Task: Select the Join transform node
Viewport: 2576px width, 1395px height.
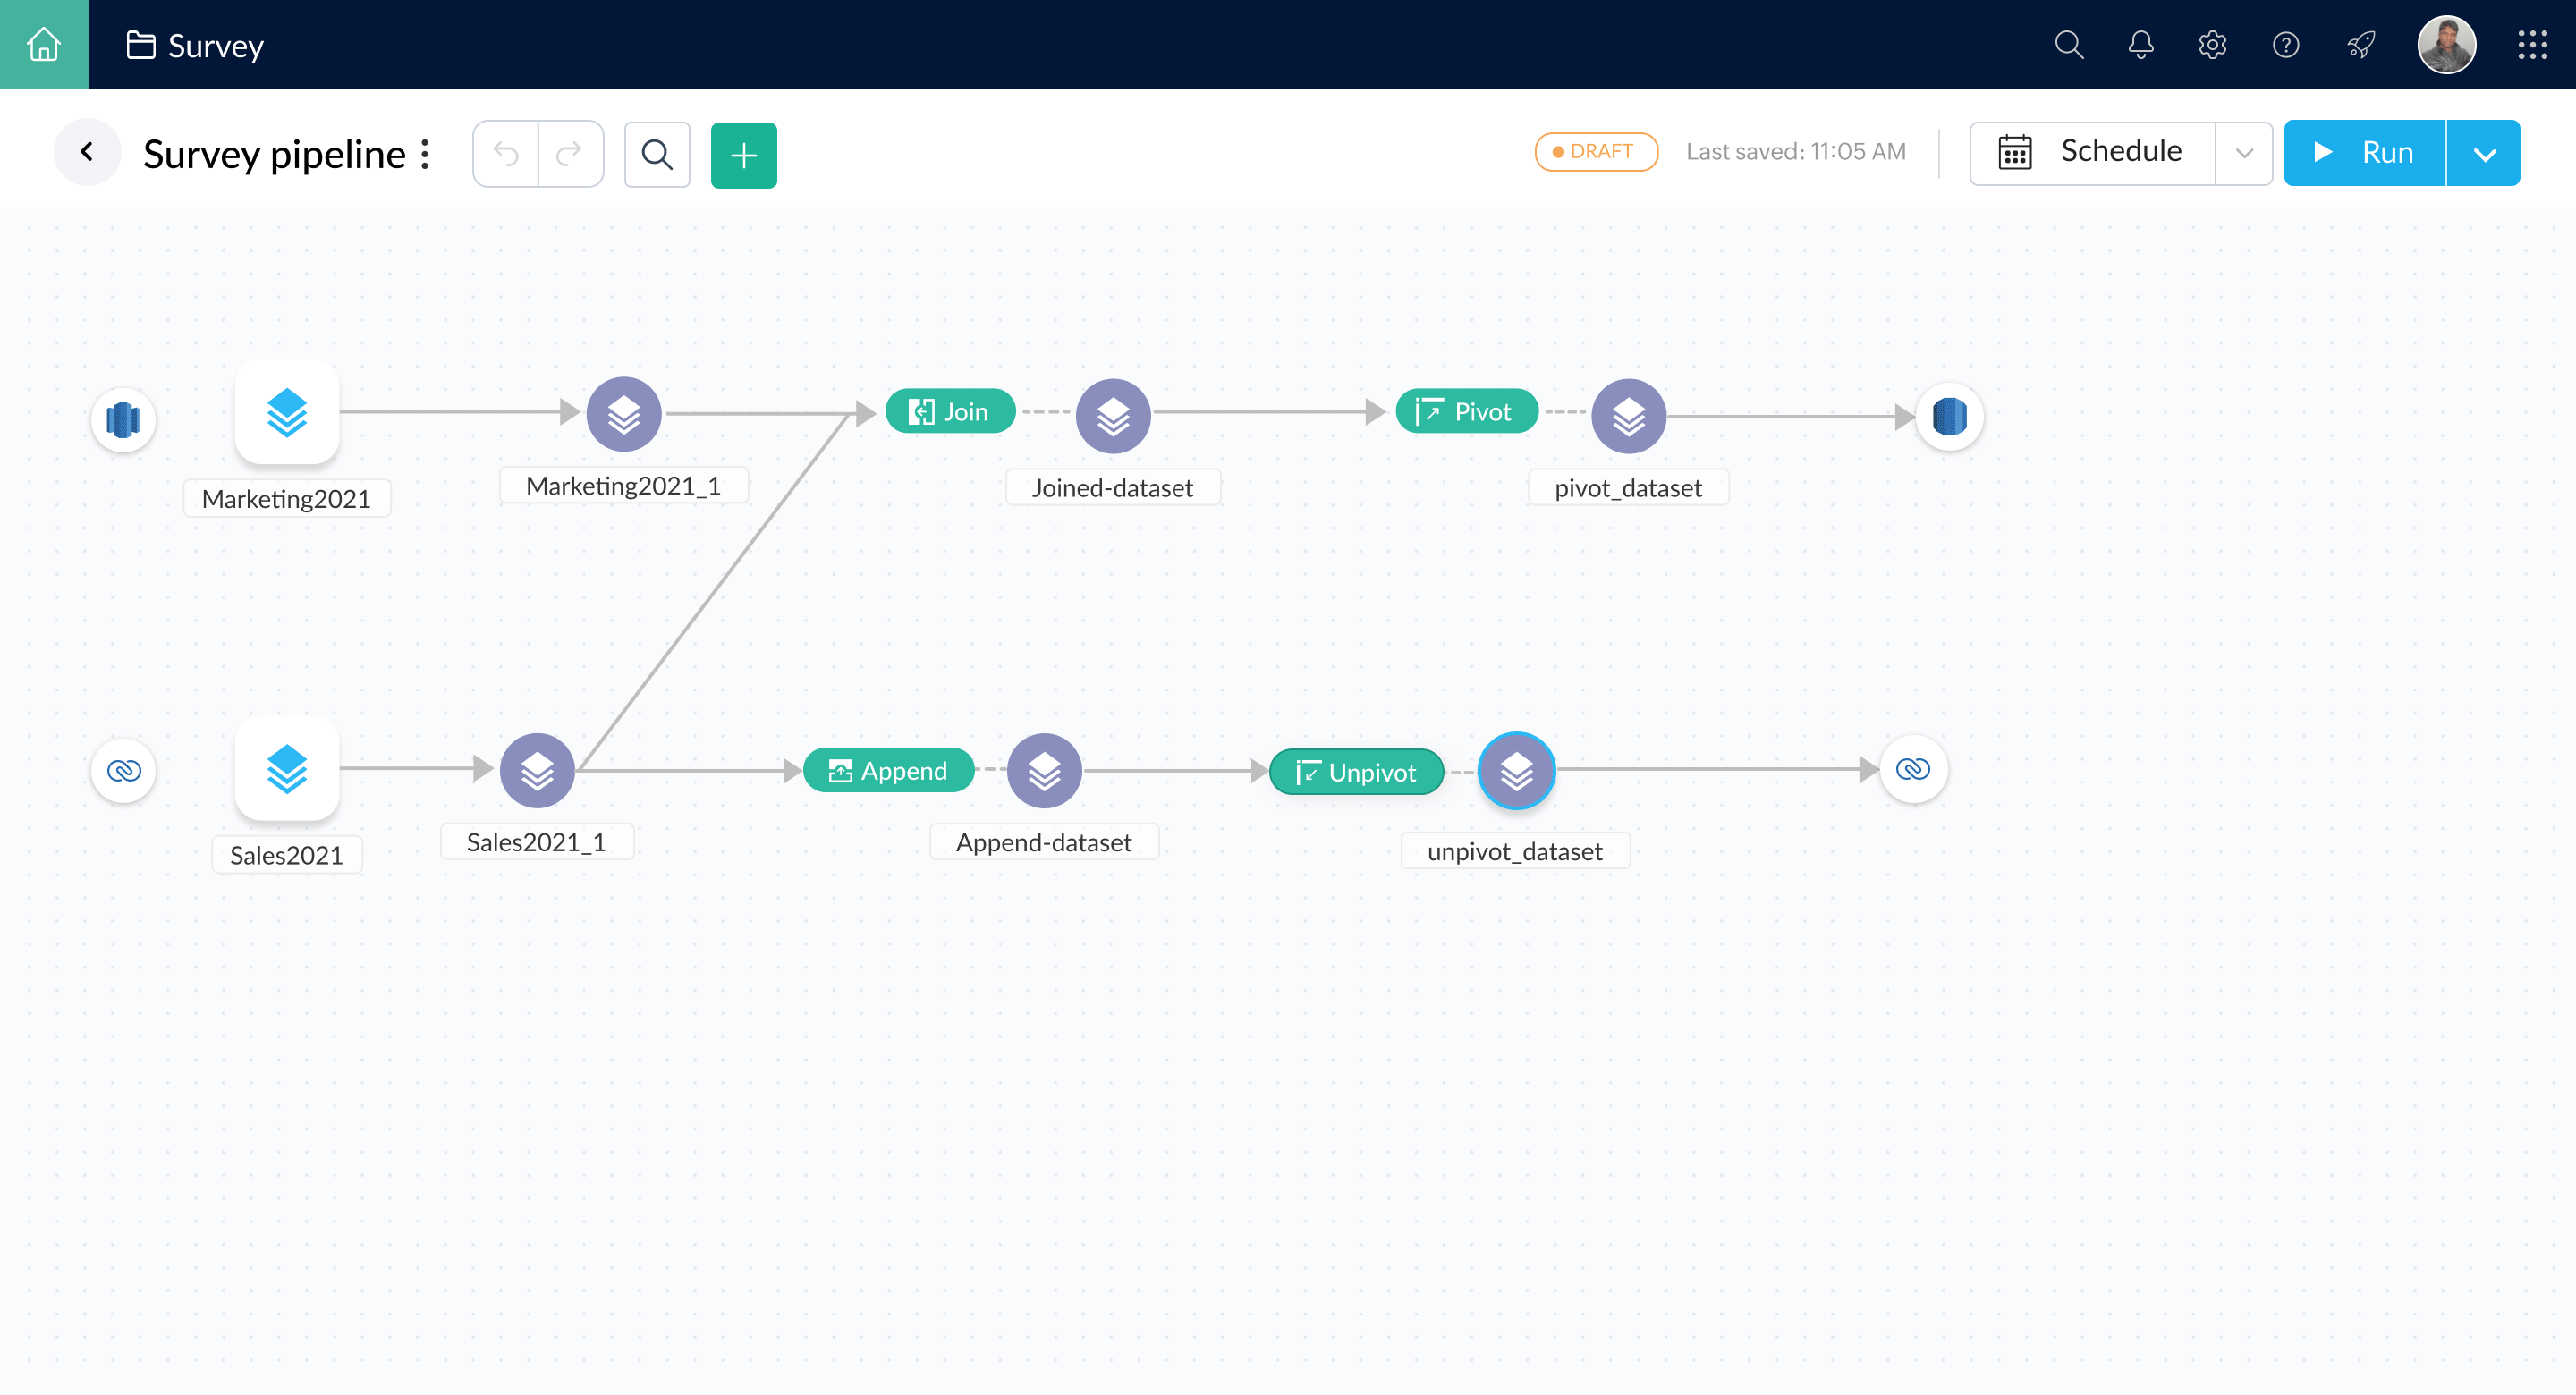Action: 949,410
